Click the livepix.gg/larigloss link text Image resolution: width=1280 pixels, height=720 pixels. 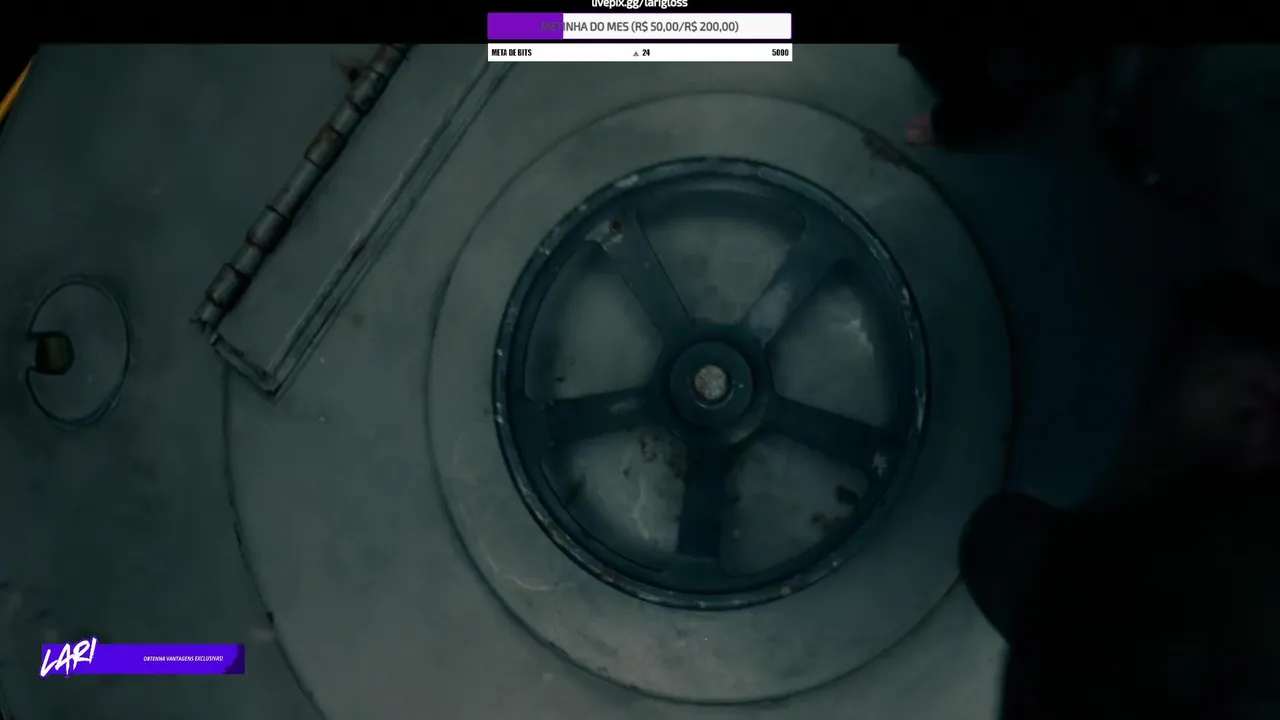coord(639,4)
